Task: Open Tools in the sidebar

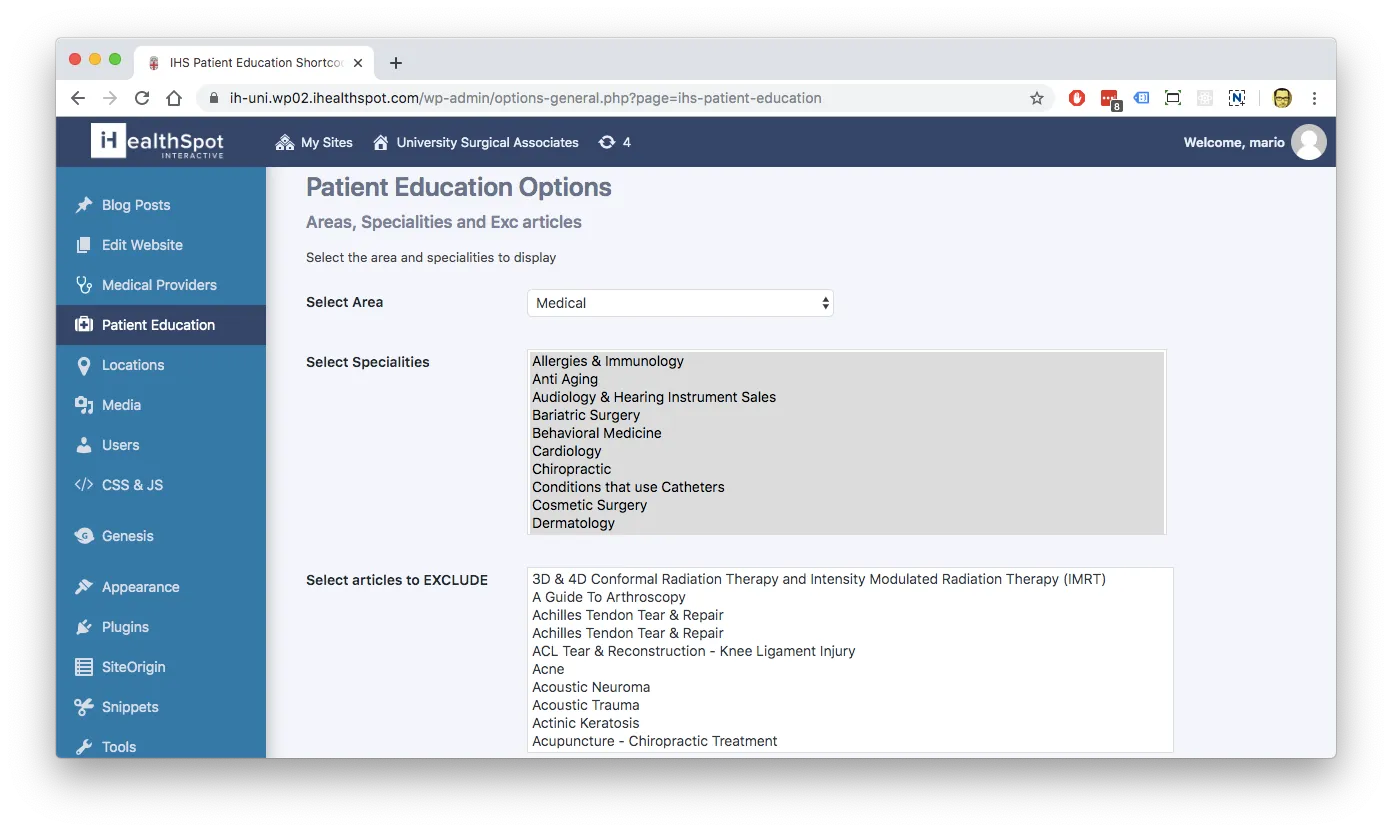Action: click(161, 746)
